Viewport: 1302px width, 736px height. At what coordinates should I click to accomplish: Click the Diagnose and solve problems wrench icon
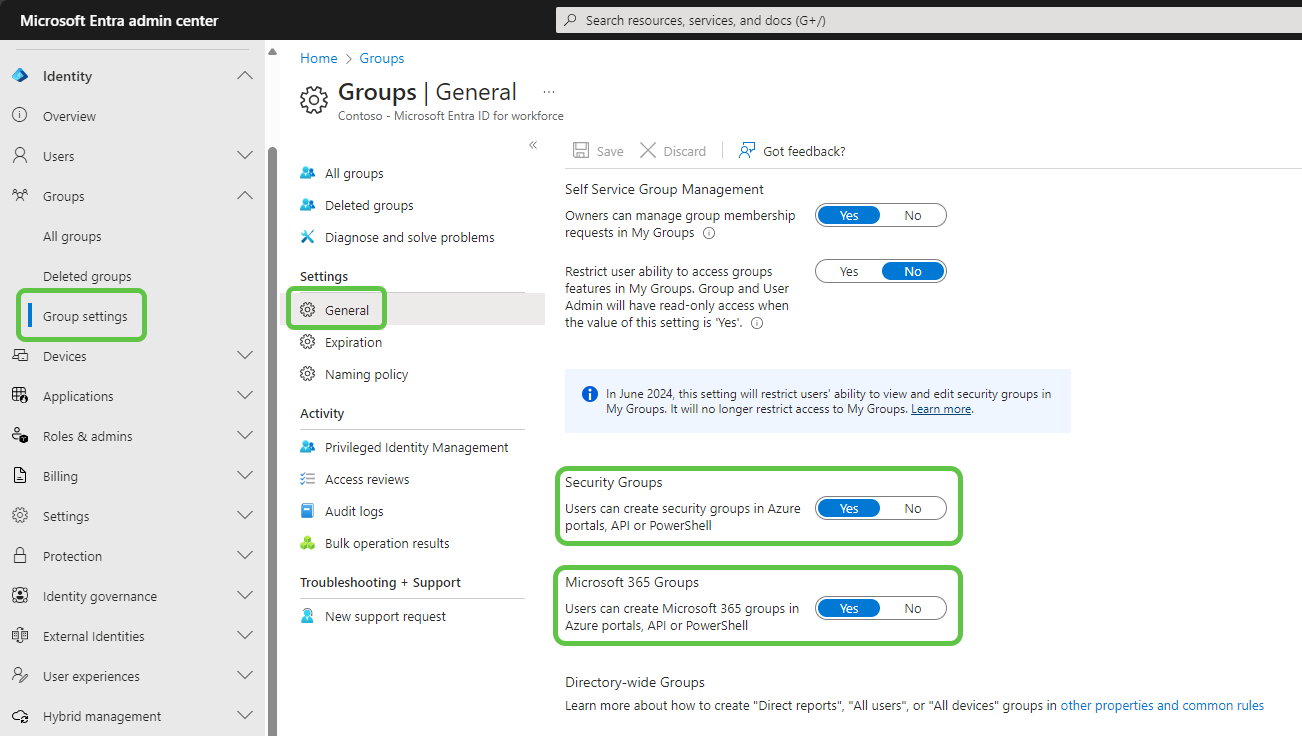pos(308,237)
